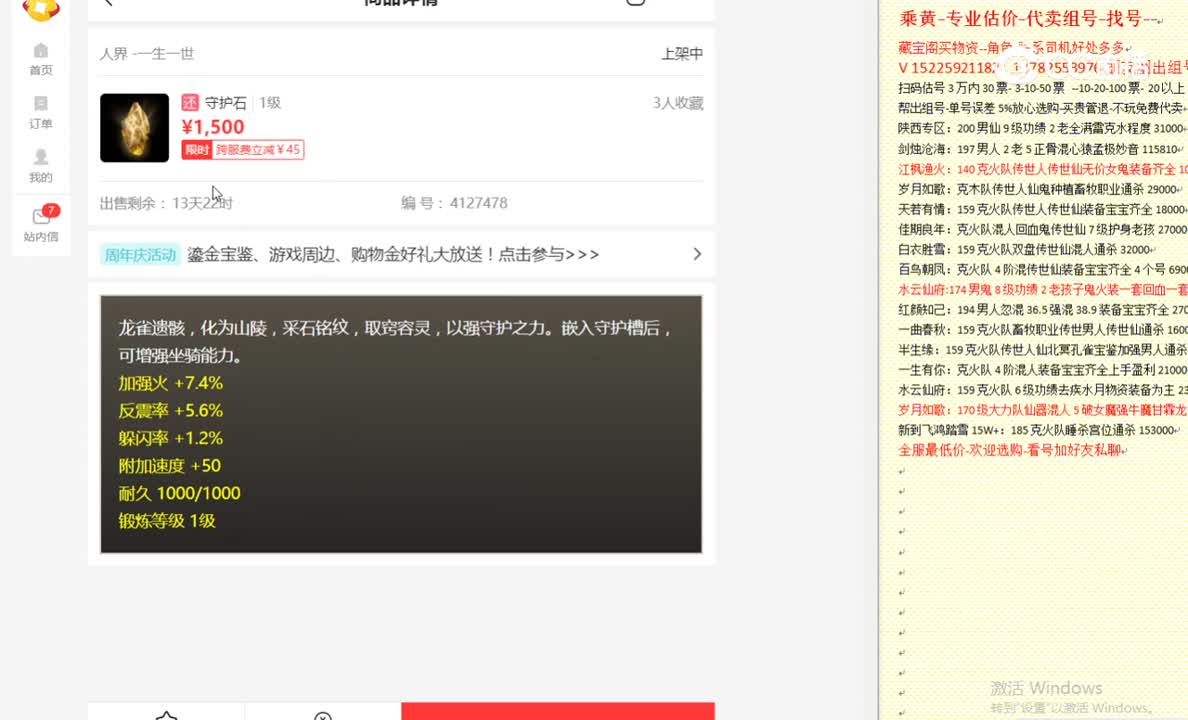1188x720 pixels.
Task: Click the 锻炼等级 1级 line
Action: pos(167,521)
